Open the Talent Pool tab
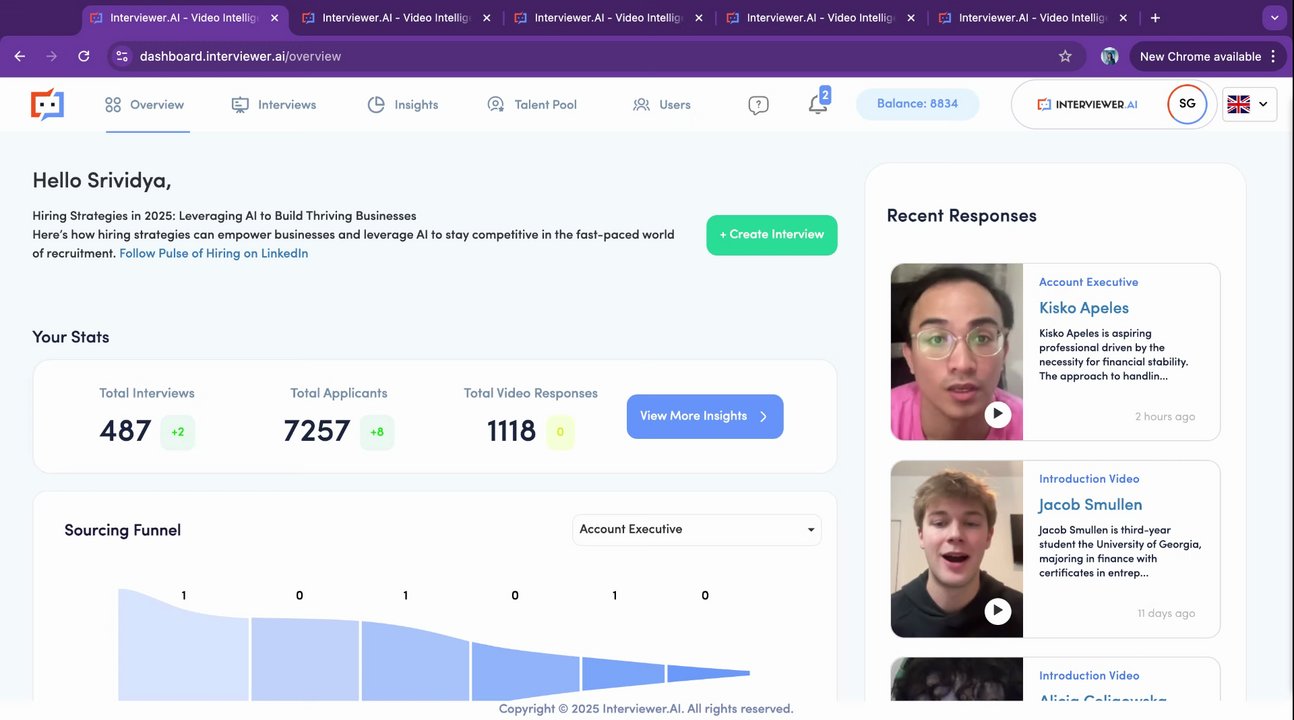The image size is (1294, 720). (x=532, y=104)
